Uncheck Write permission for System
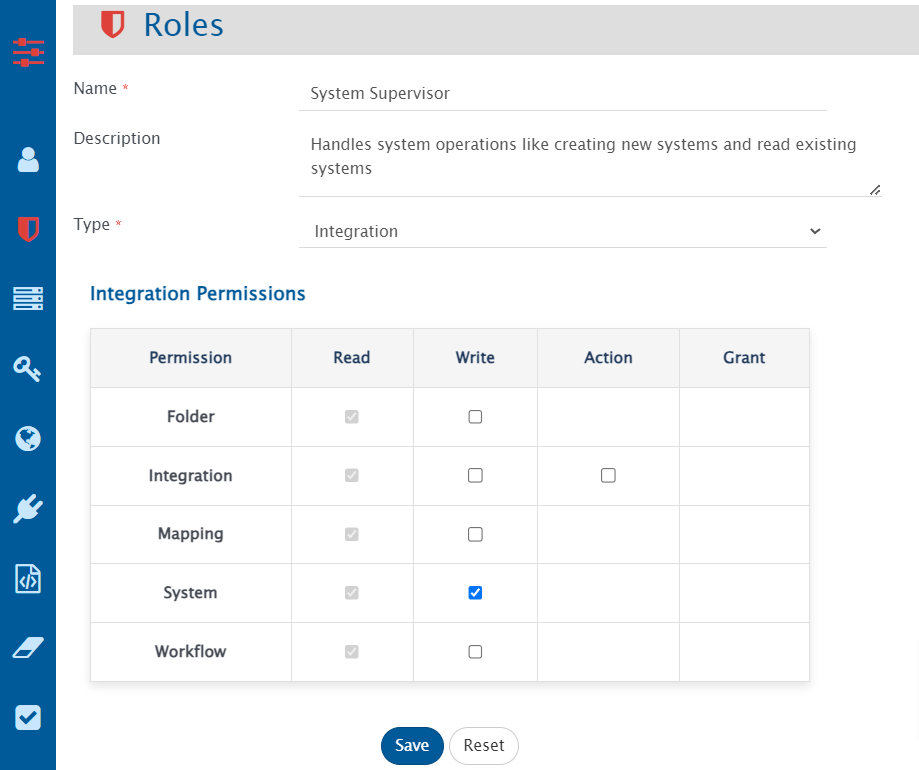 tap(475, 593)
